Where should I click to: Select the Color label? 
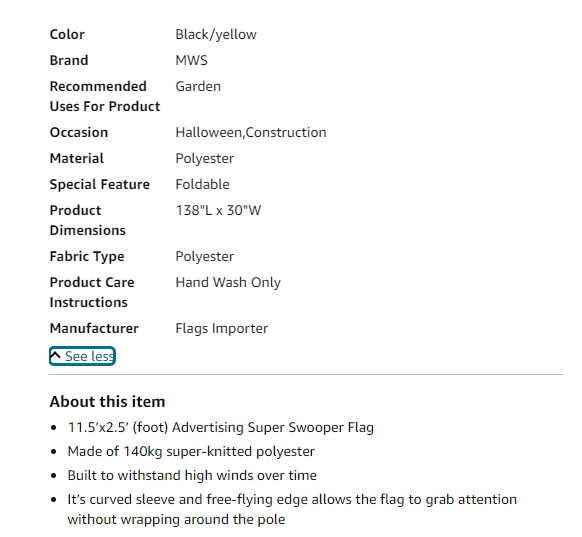pyautogui.click(x=67, y=35)
